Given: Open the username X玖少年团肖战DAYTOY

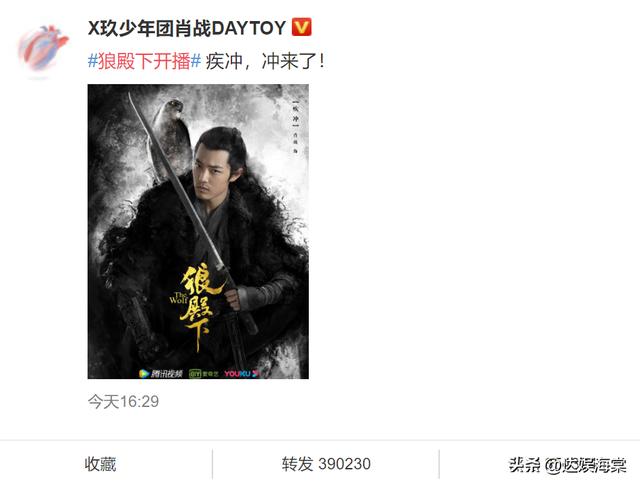Looking at the screenshot, I should coord(187,28).
